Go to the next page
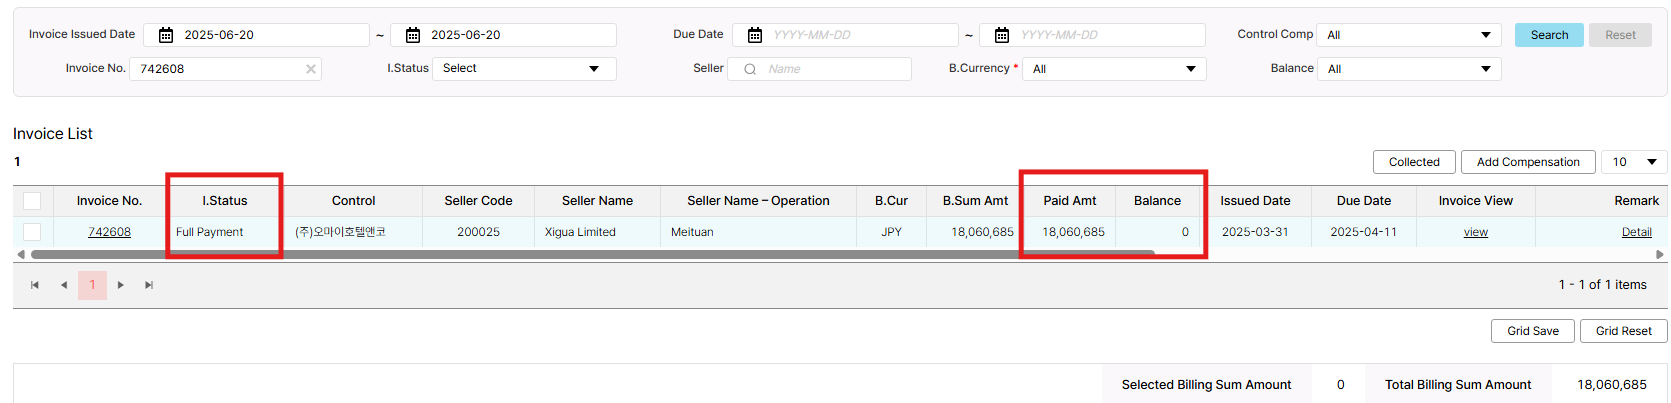 click(x=121, y=285)
